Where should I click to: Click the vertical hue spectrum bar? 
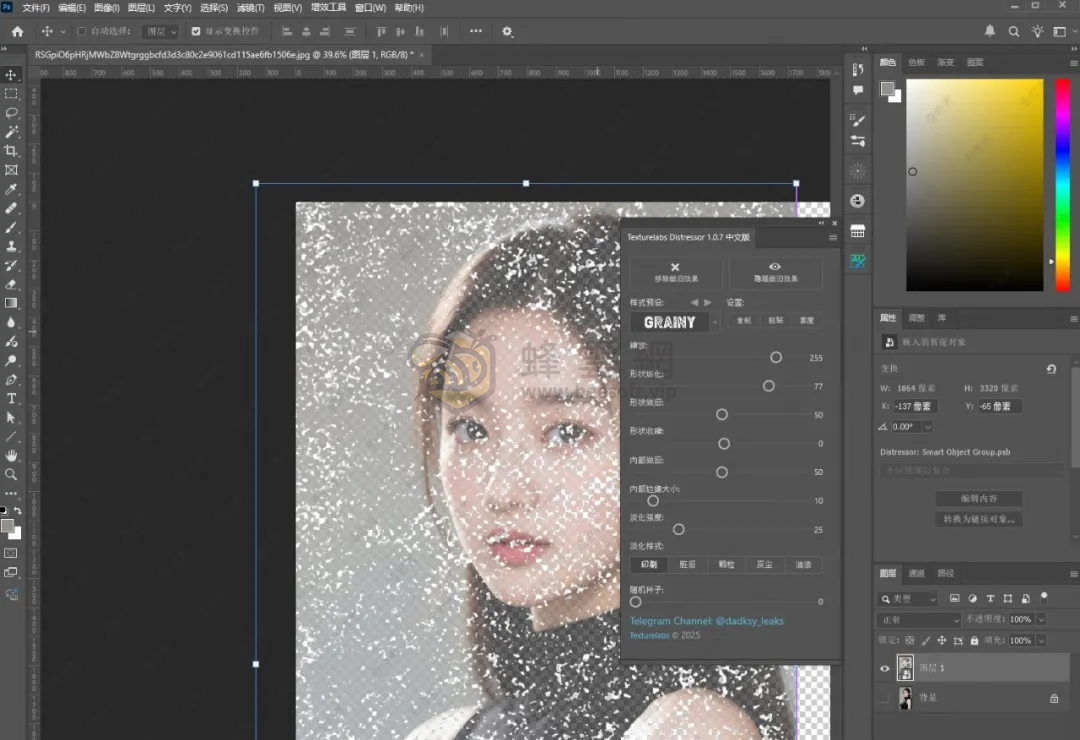[1063, 185]
